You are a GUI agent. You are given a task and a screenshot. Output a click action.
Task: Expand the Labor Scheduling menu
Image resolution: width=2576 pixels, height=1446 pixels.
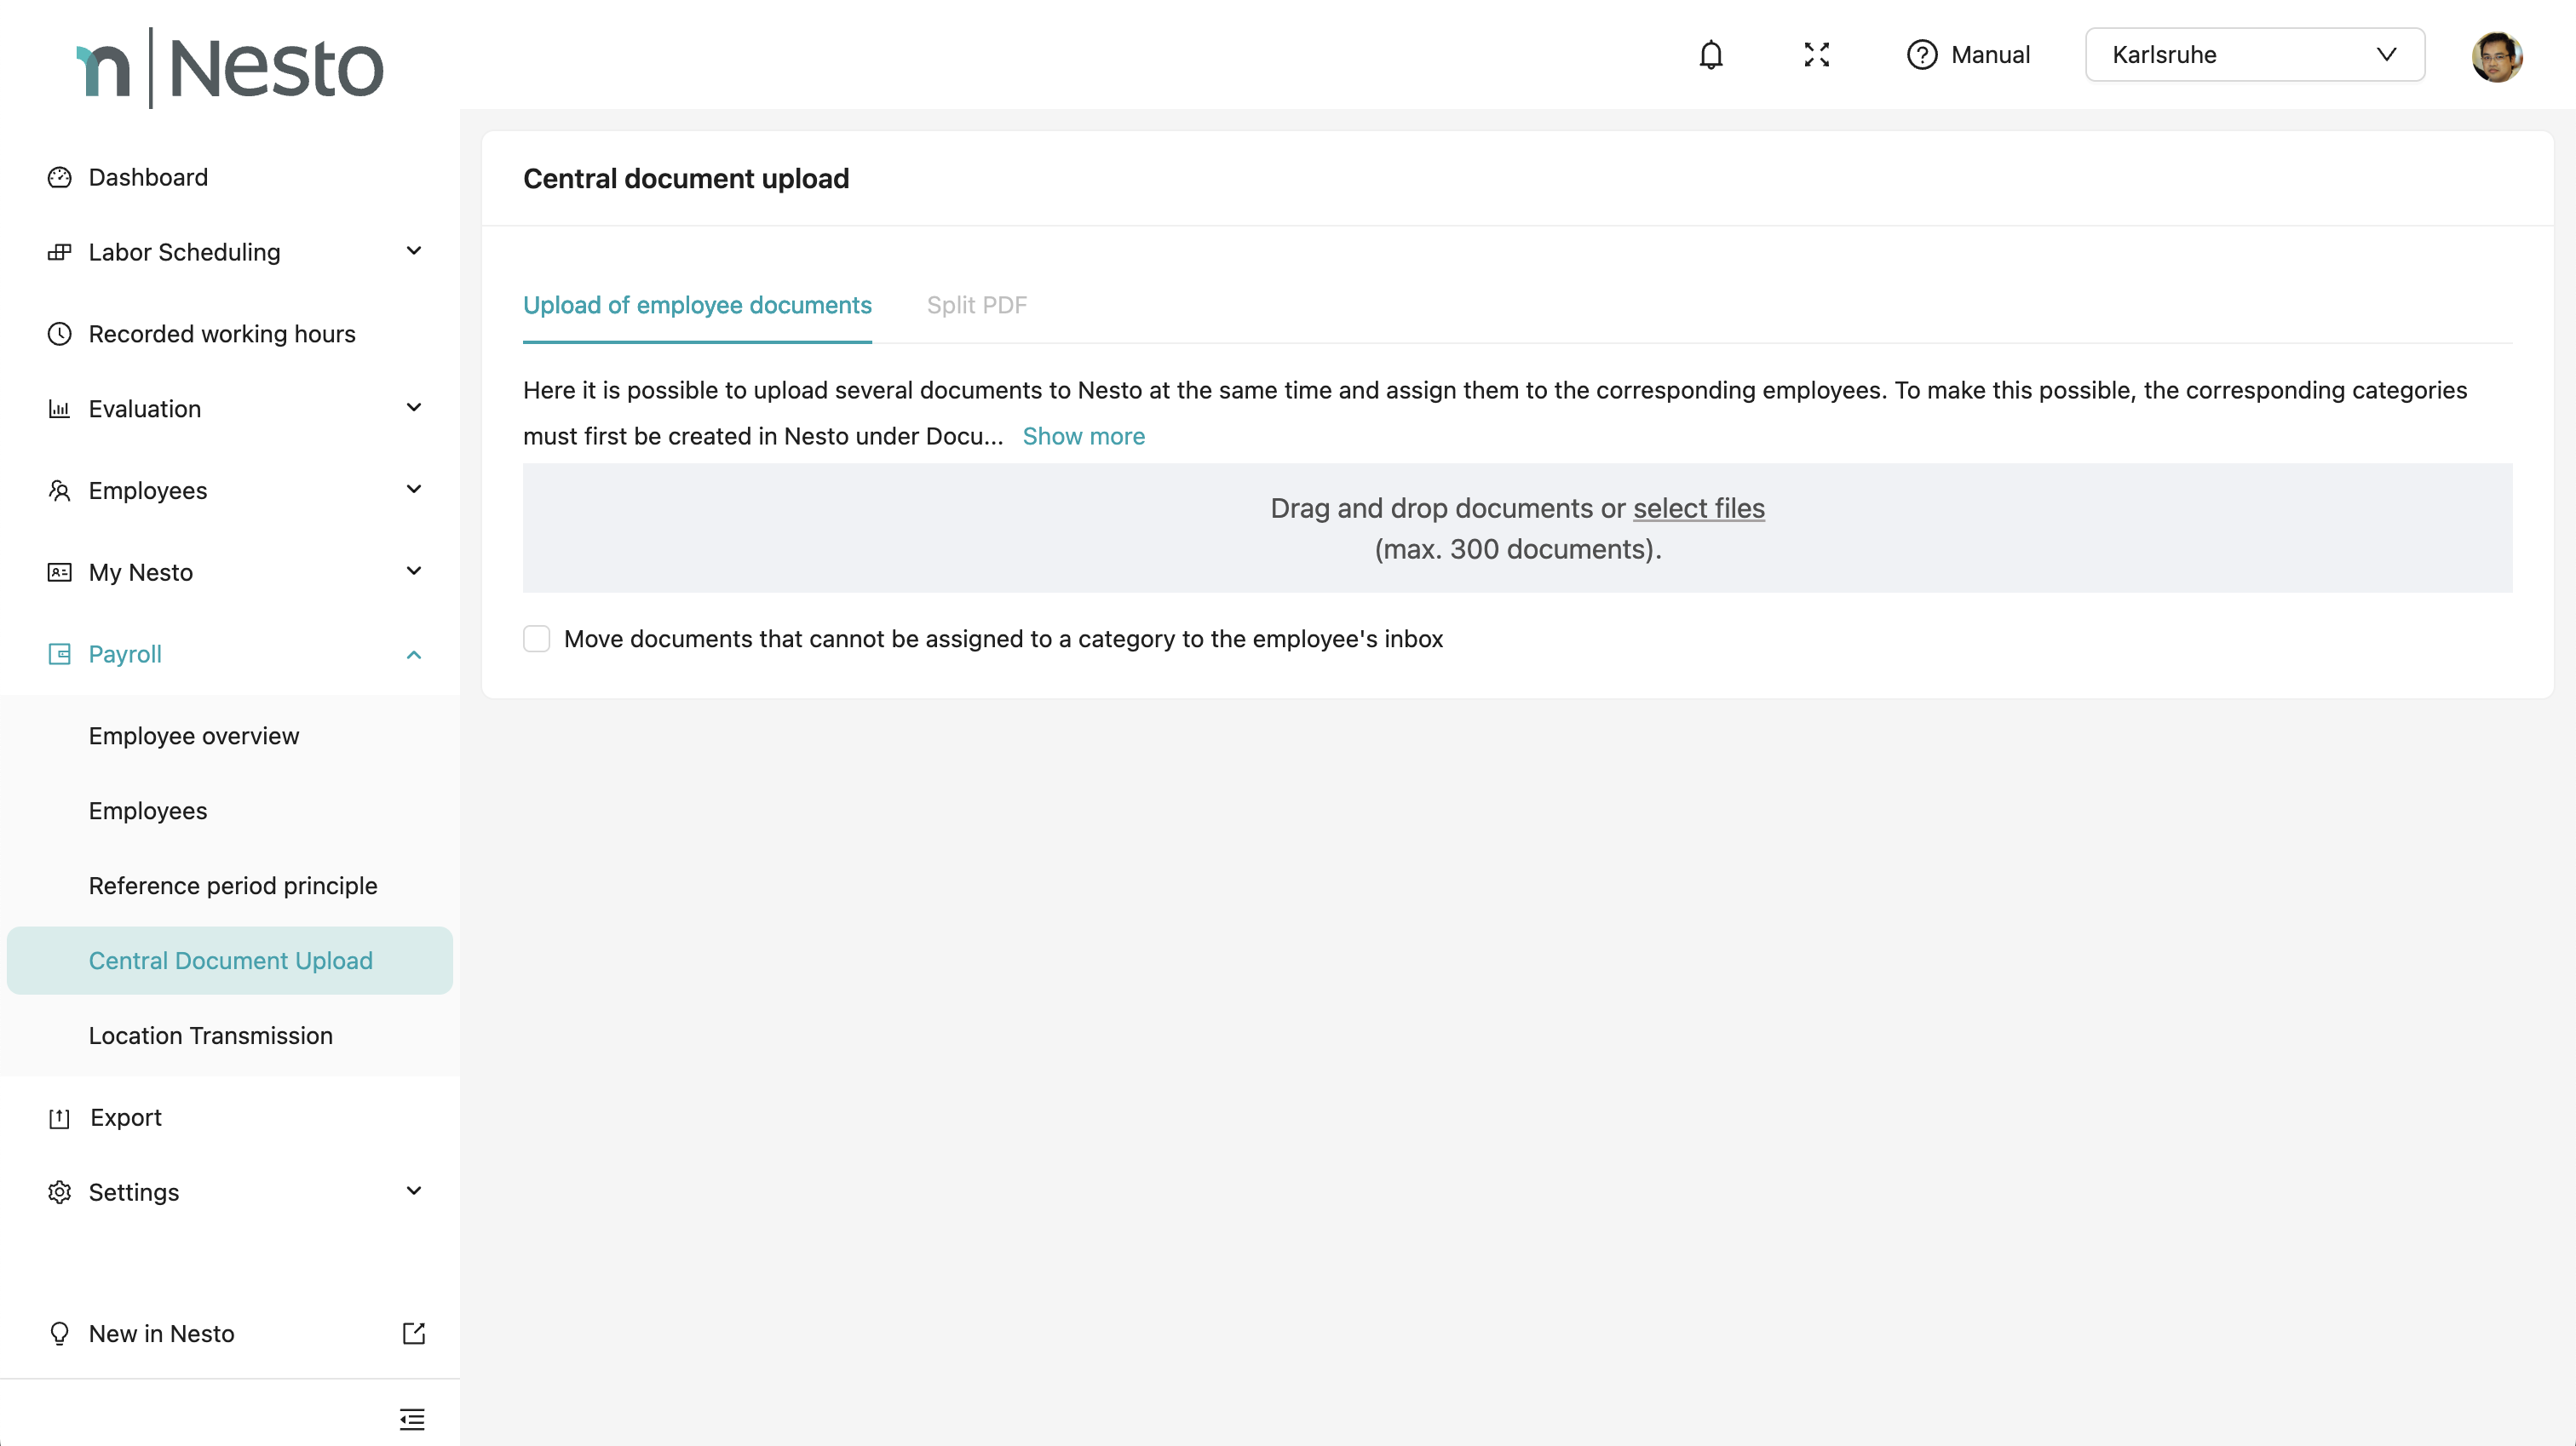coord(413,251)
